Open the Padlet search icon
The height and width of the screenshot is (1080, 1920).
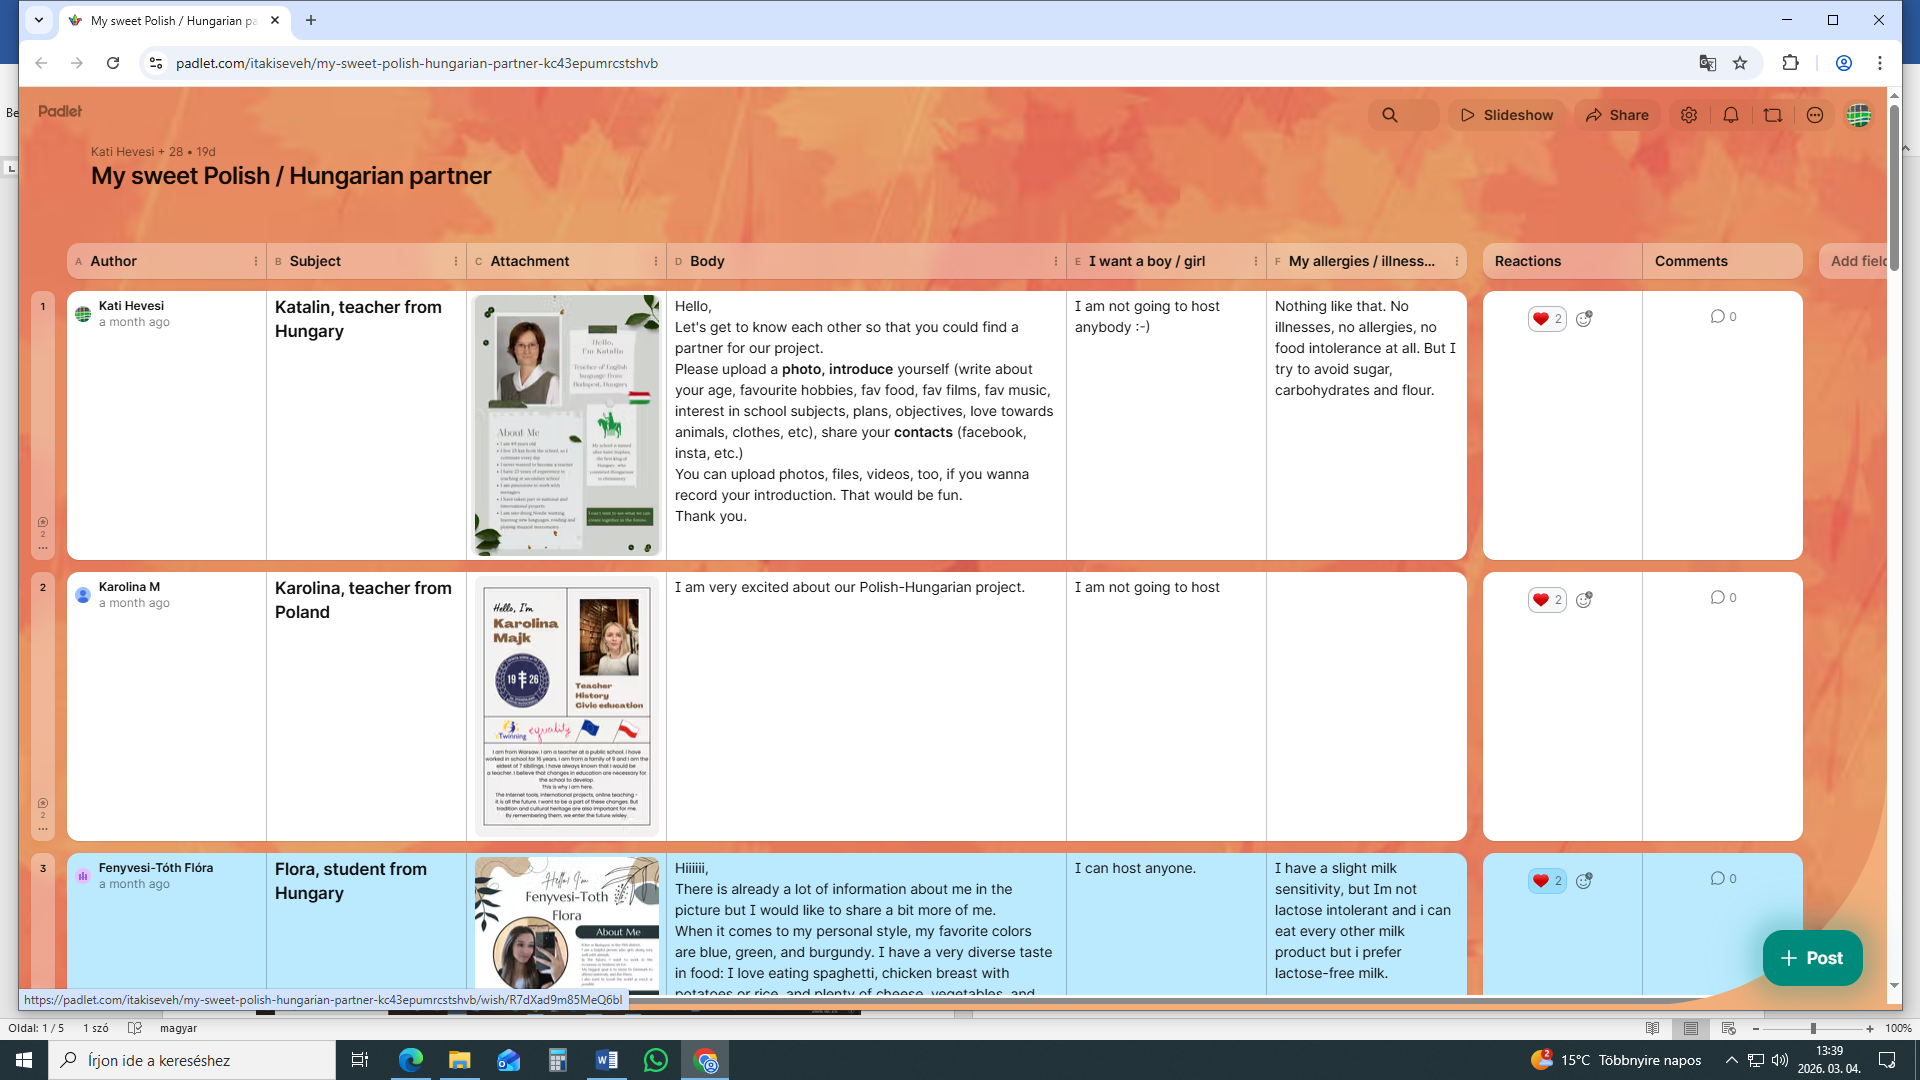click(1390, 115)
